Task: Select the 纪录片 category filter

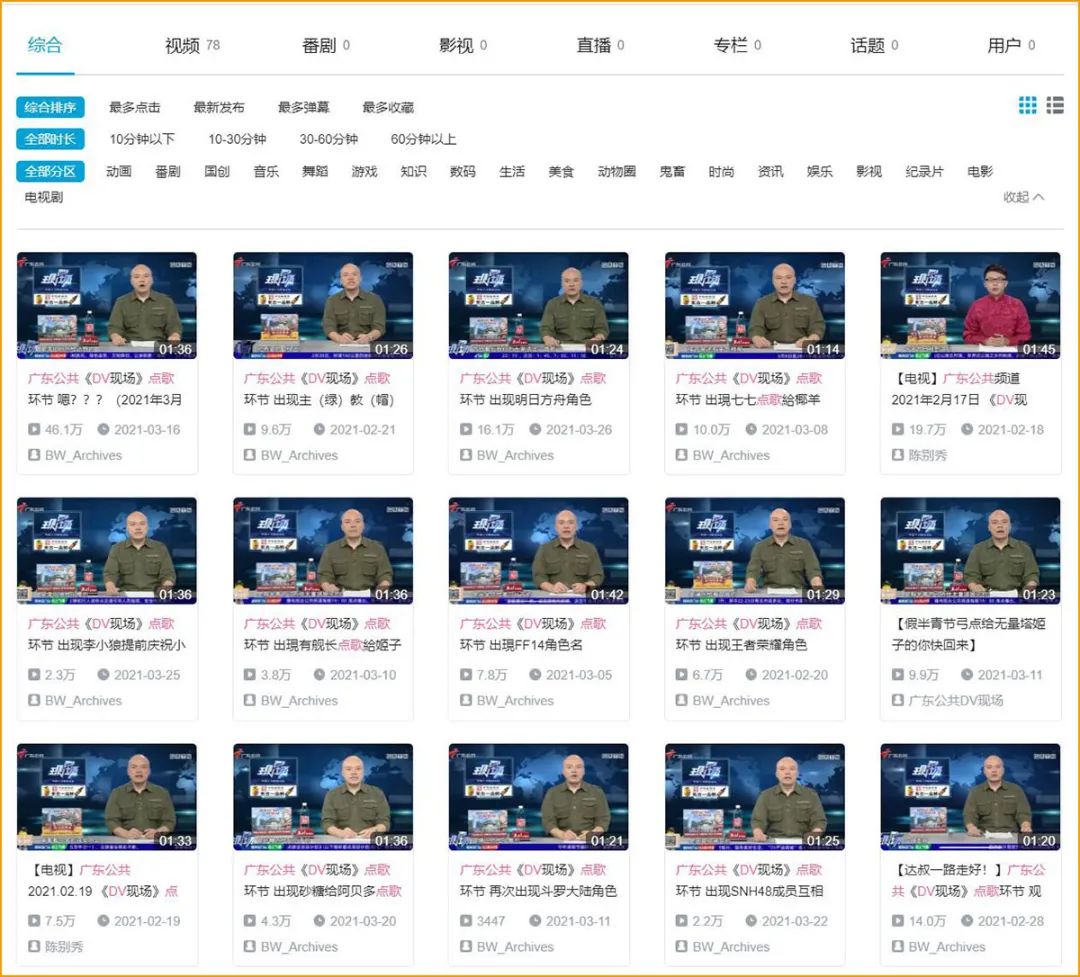Action: tap(922, 171)
